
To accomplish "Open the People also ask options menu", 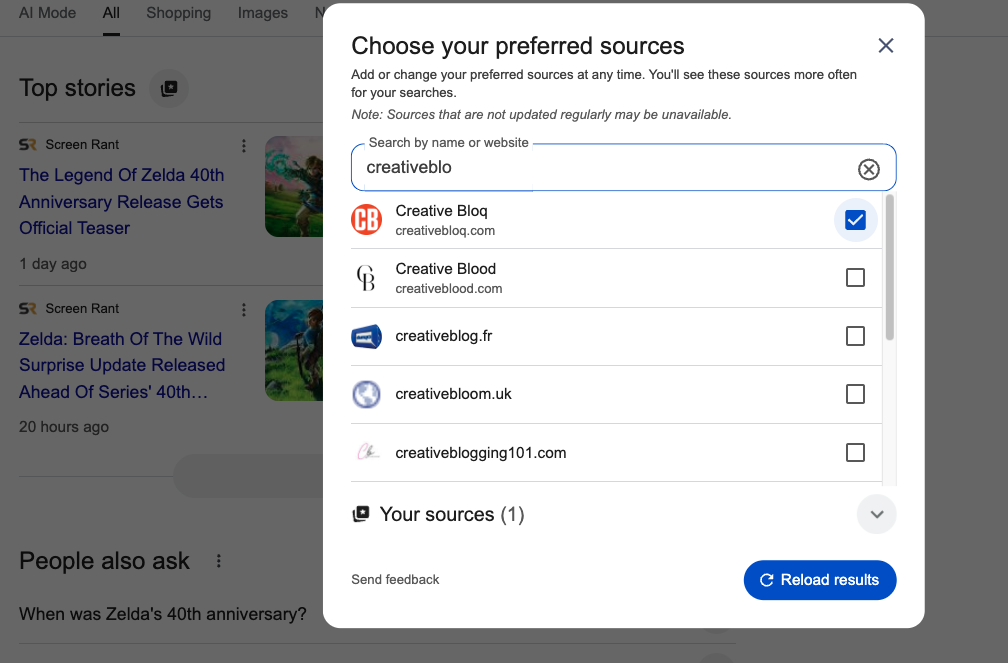I will (219, 561).
